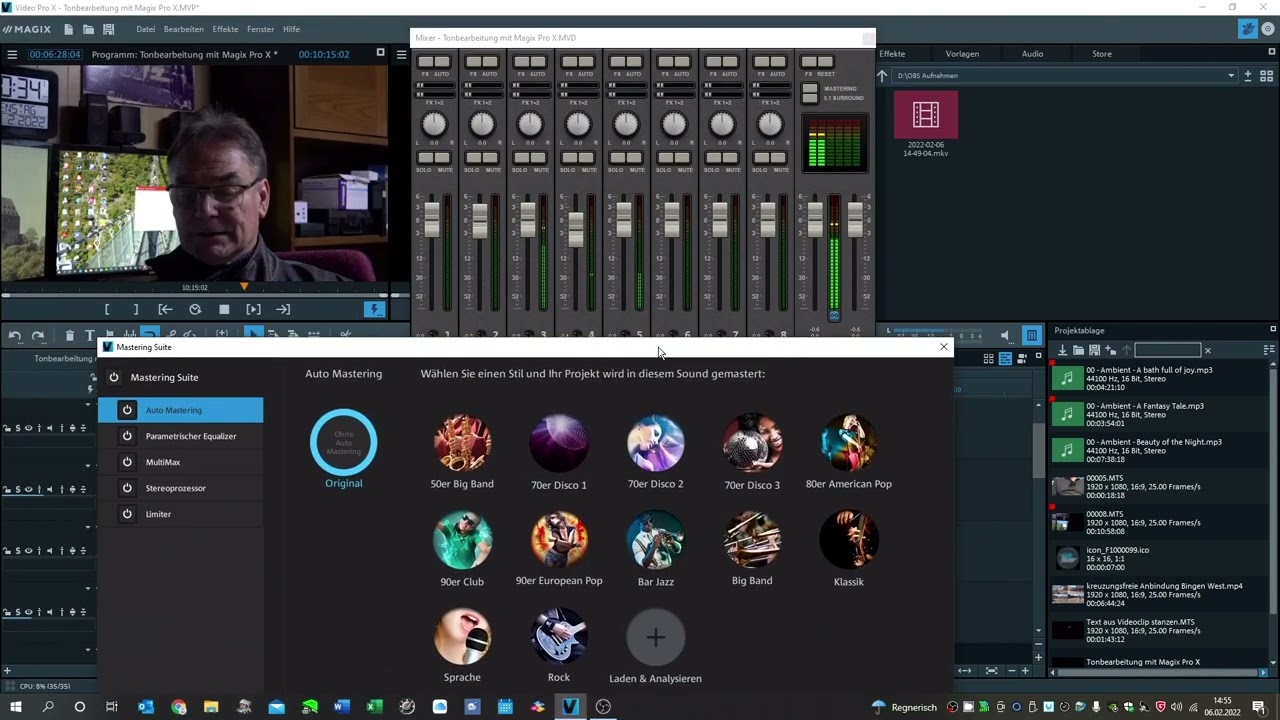Select the Bar Jazz preset icon
The width and height of the screenshot is (1280, 720).
[x=655, y=540]
